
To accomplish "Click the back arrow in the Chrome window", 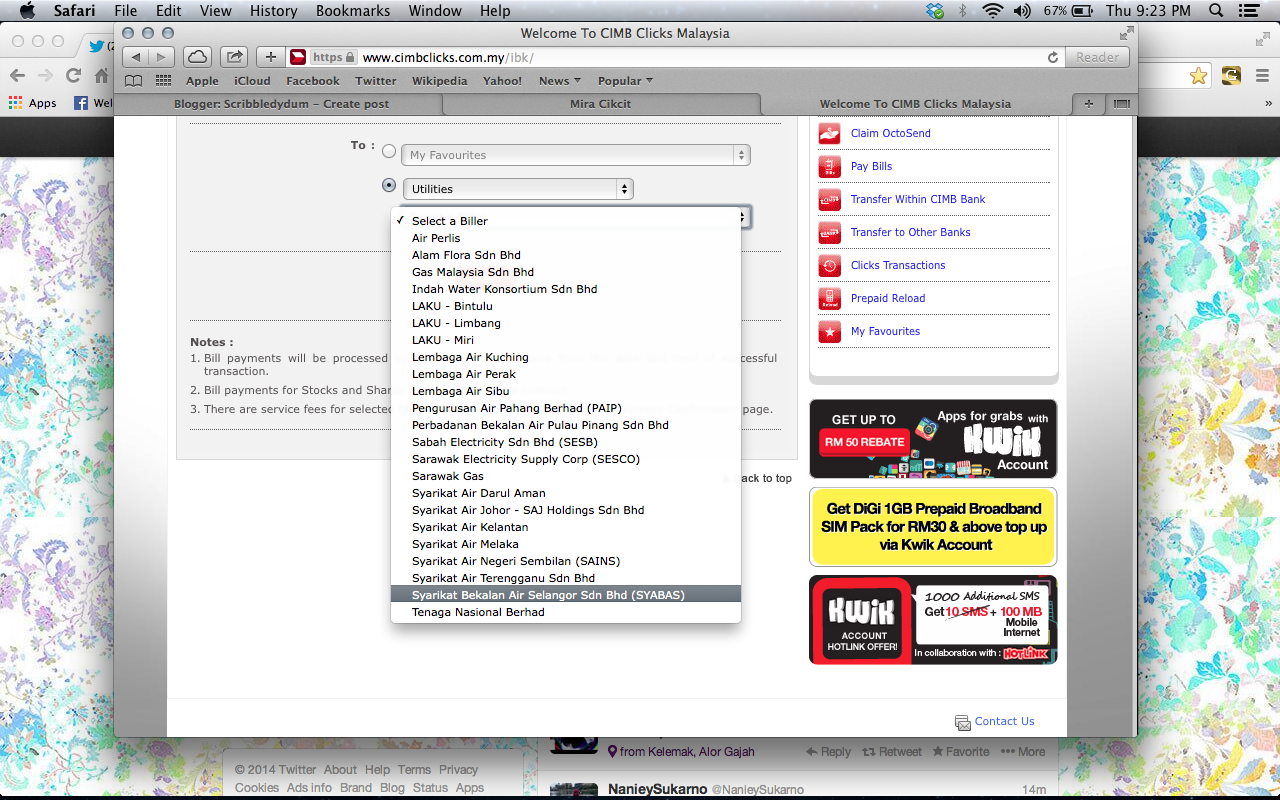I will tap(17, 75).
